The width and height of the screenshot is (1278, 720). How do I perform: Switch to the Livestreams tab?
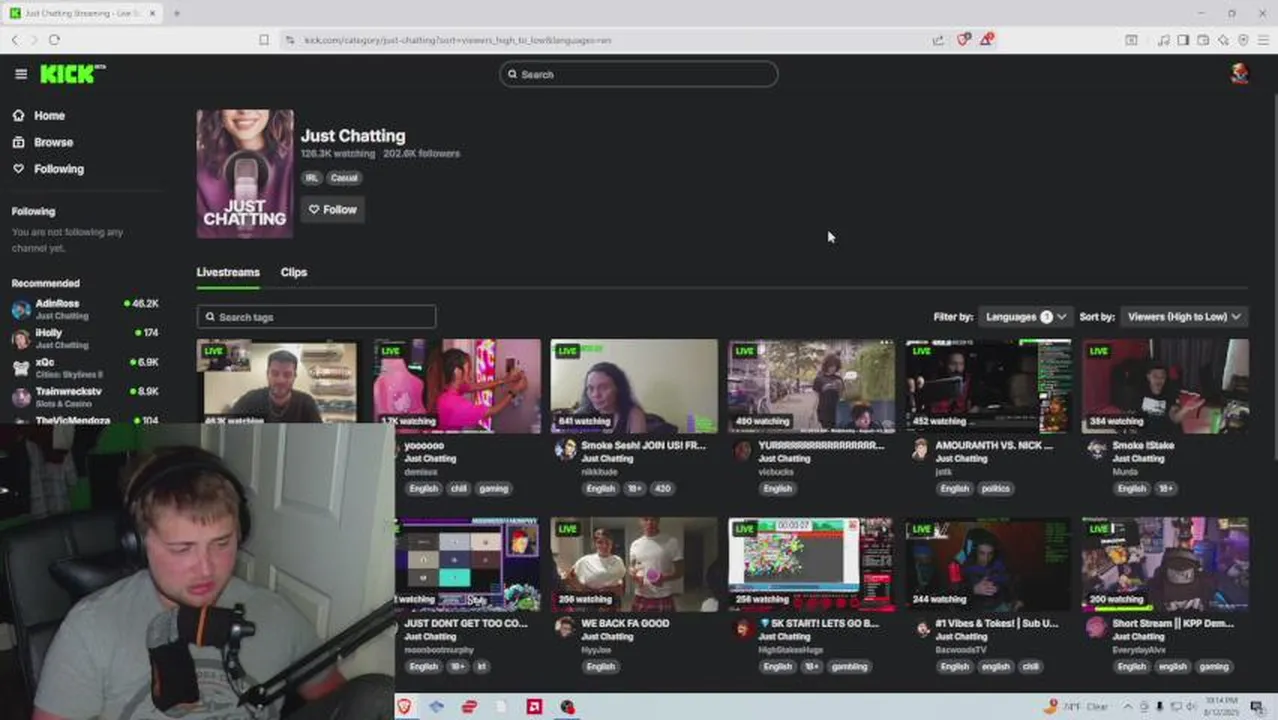[228, 272]
